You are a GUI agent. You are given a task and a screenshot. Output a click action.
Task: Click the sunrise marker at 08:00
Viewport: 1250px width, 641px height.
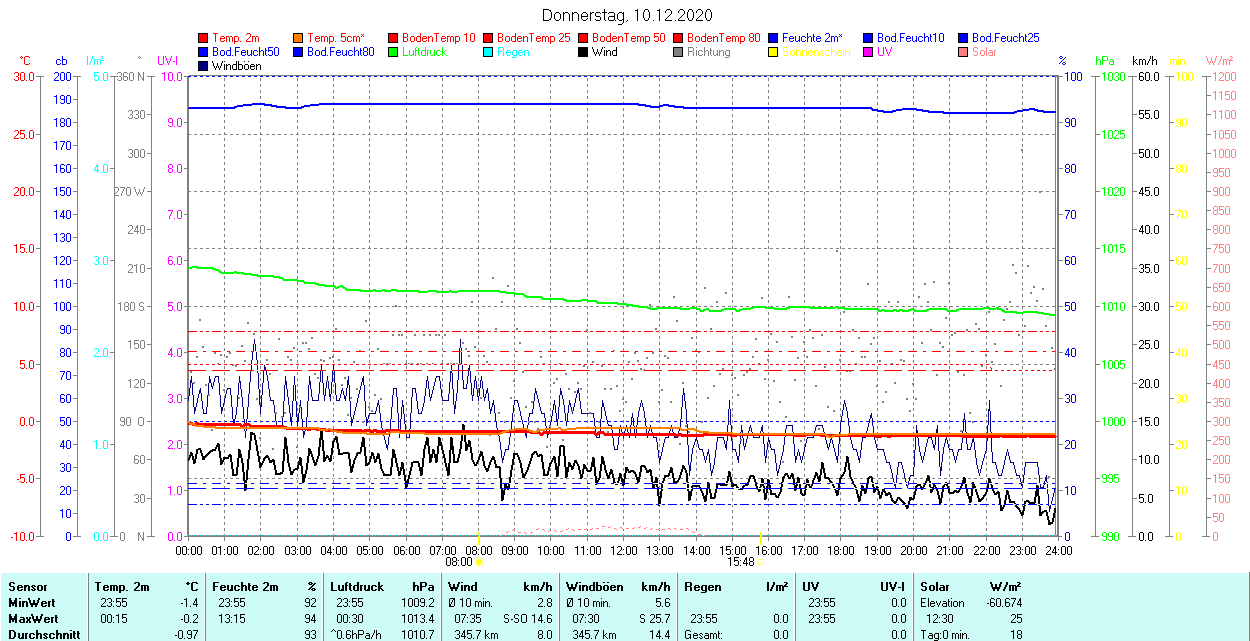[478, 562]
